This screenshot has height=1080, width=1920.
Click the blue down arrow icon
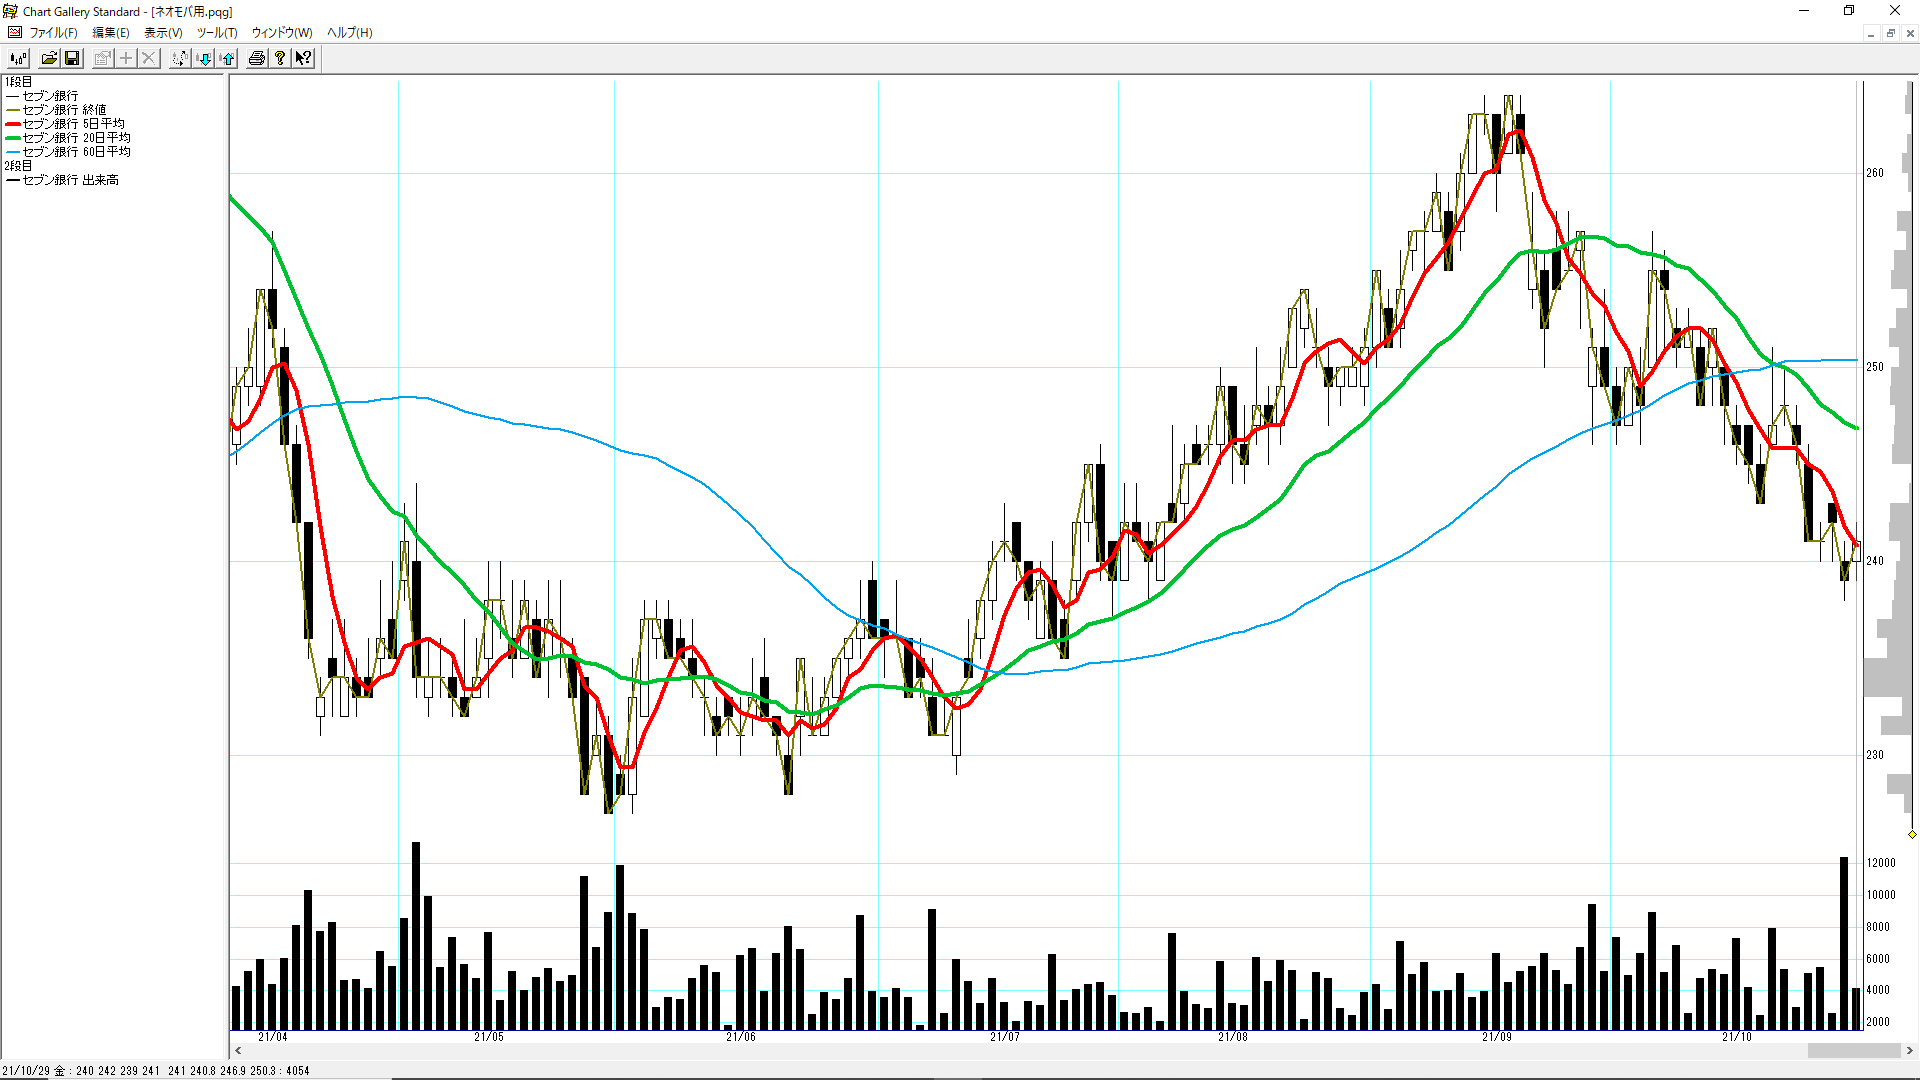[x=204, y=58]
